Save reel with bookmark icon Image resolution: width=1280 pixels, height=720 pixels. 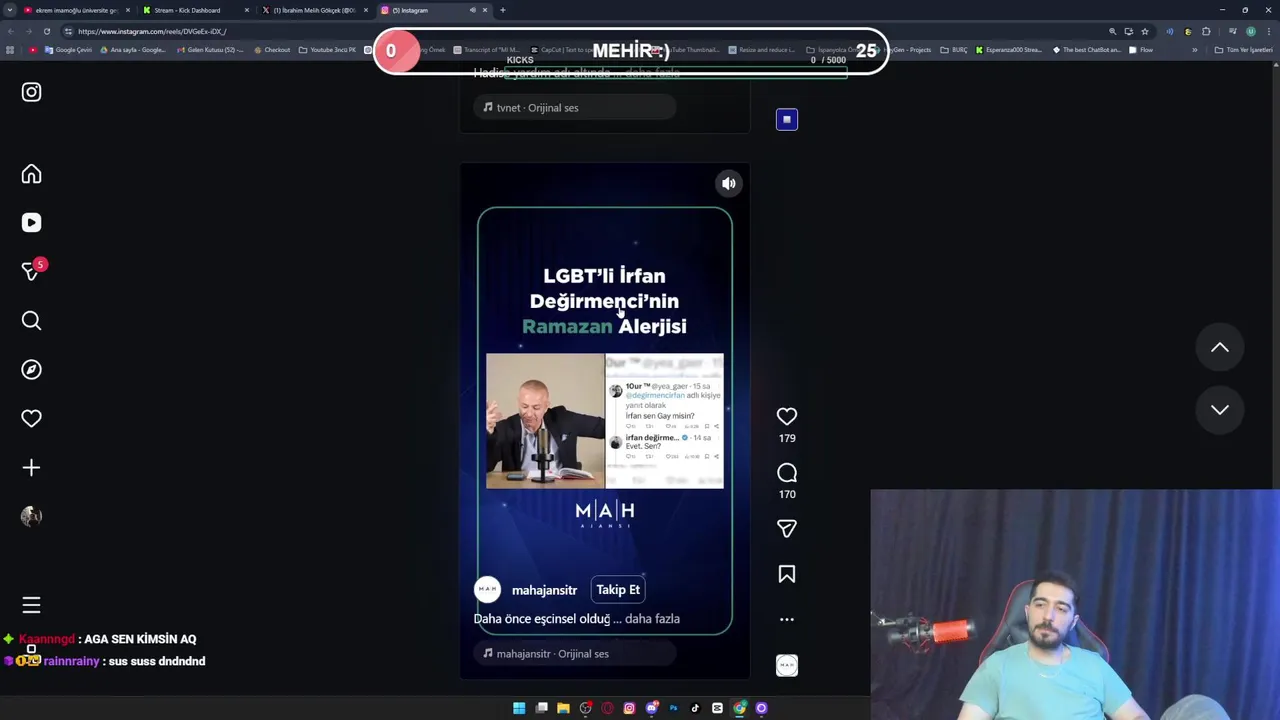(787, 574)
